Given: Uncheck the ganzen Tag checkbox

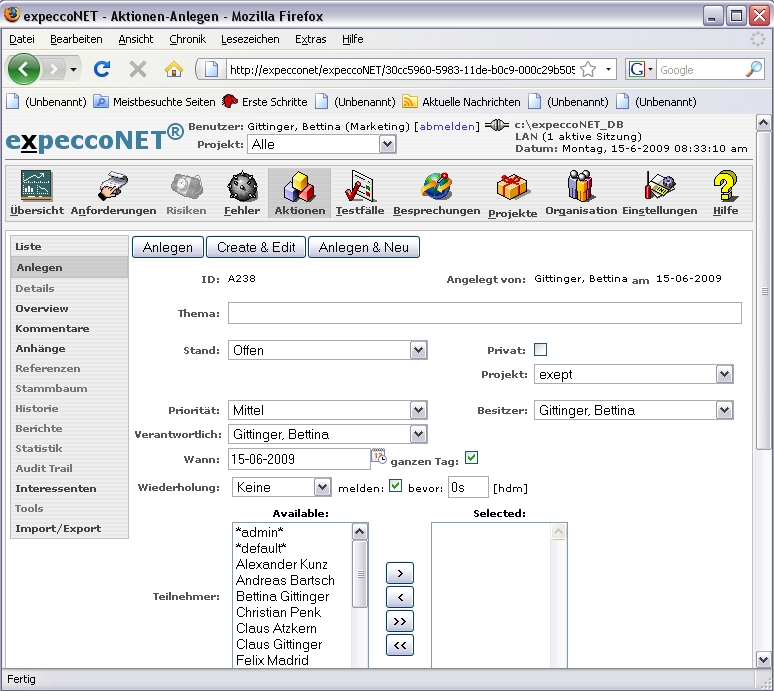Looking at the screenshot, I should point(472,458).
